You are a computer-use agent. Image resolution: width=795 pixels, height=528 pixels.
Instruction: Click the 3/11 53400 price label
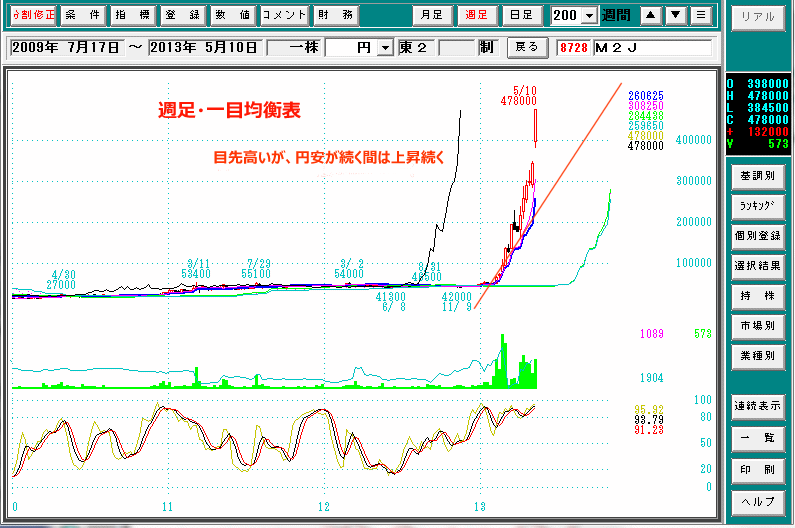pyautogui.click(x=196, y=269)
